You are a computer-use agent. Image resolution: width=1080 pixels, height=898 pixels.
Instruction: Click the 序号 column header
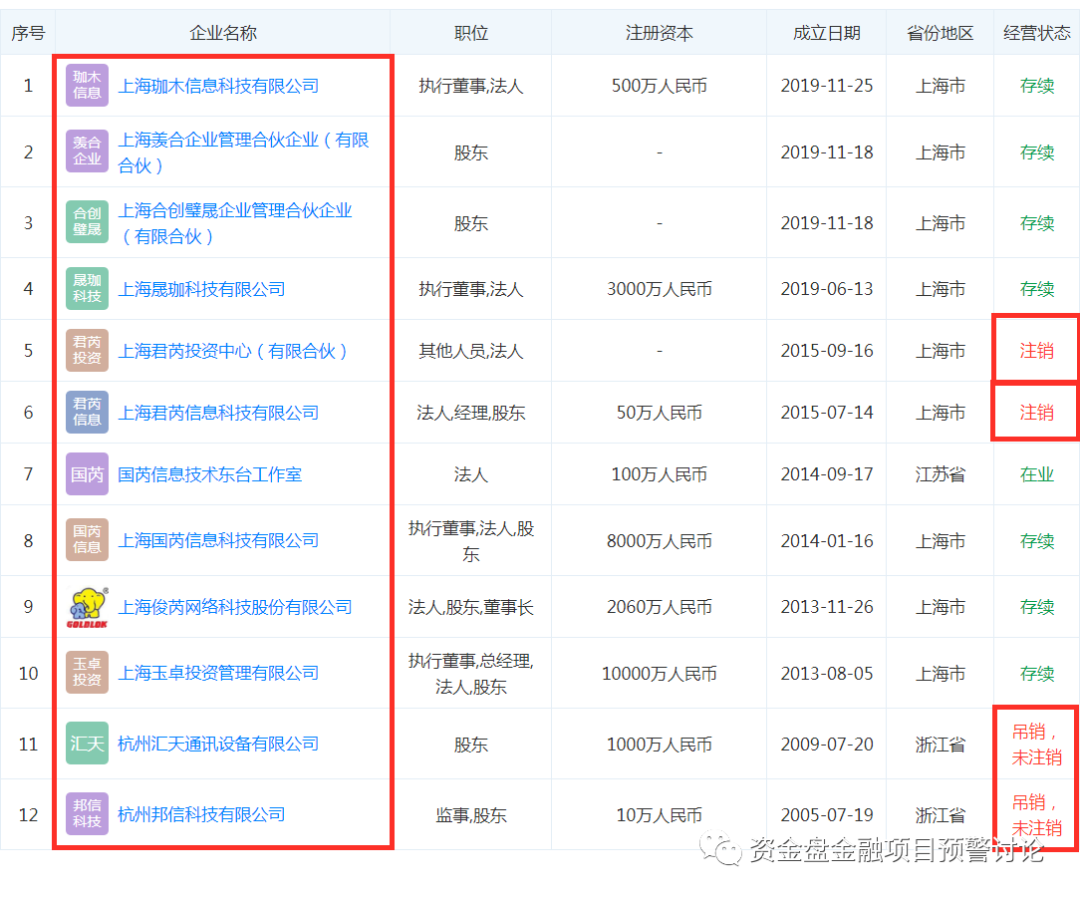(28, 32)
